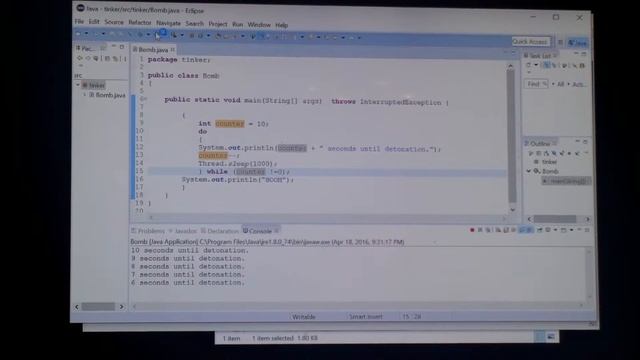The image size is (640, 360).
Task: Switch to the Java perspective button
Action: pyautogui.click(x=578, y=43)
